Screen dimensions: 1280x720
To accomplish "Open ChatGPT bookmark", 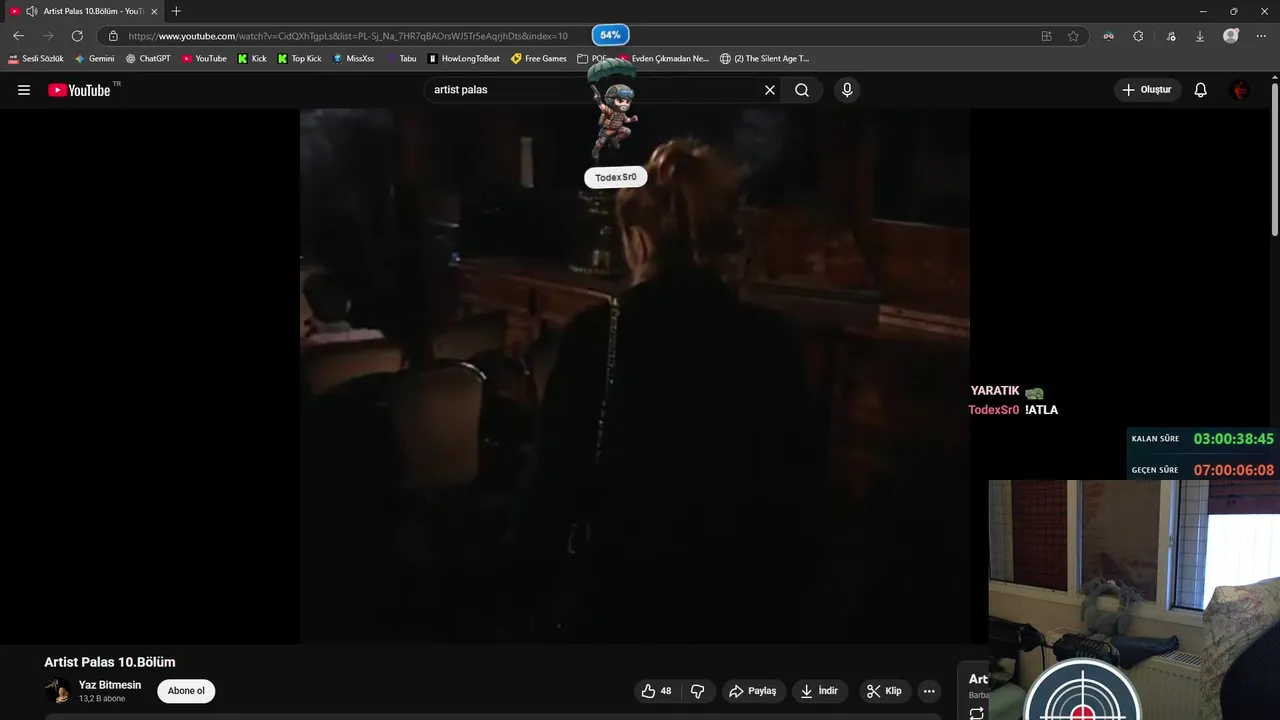I will pyautogui.click(x=148, y=59).
